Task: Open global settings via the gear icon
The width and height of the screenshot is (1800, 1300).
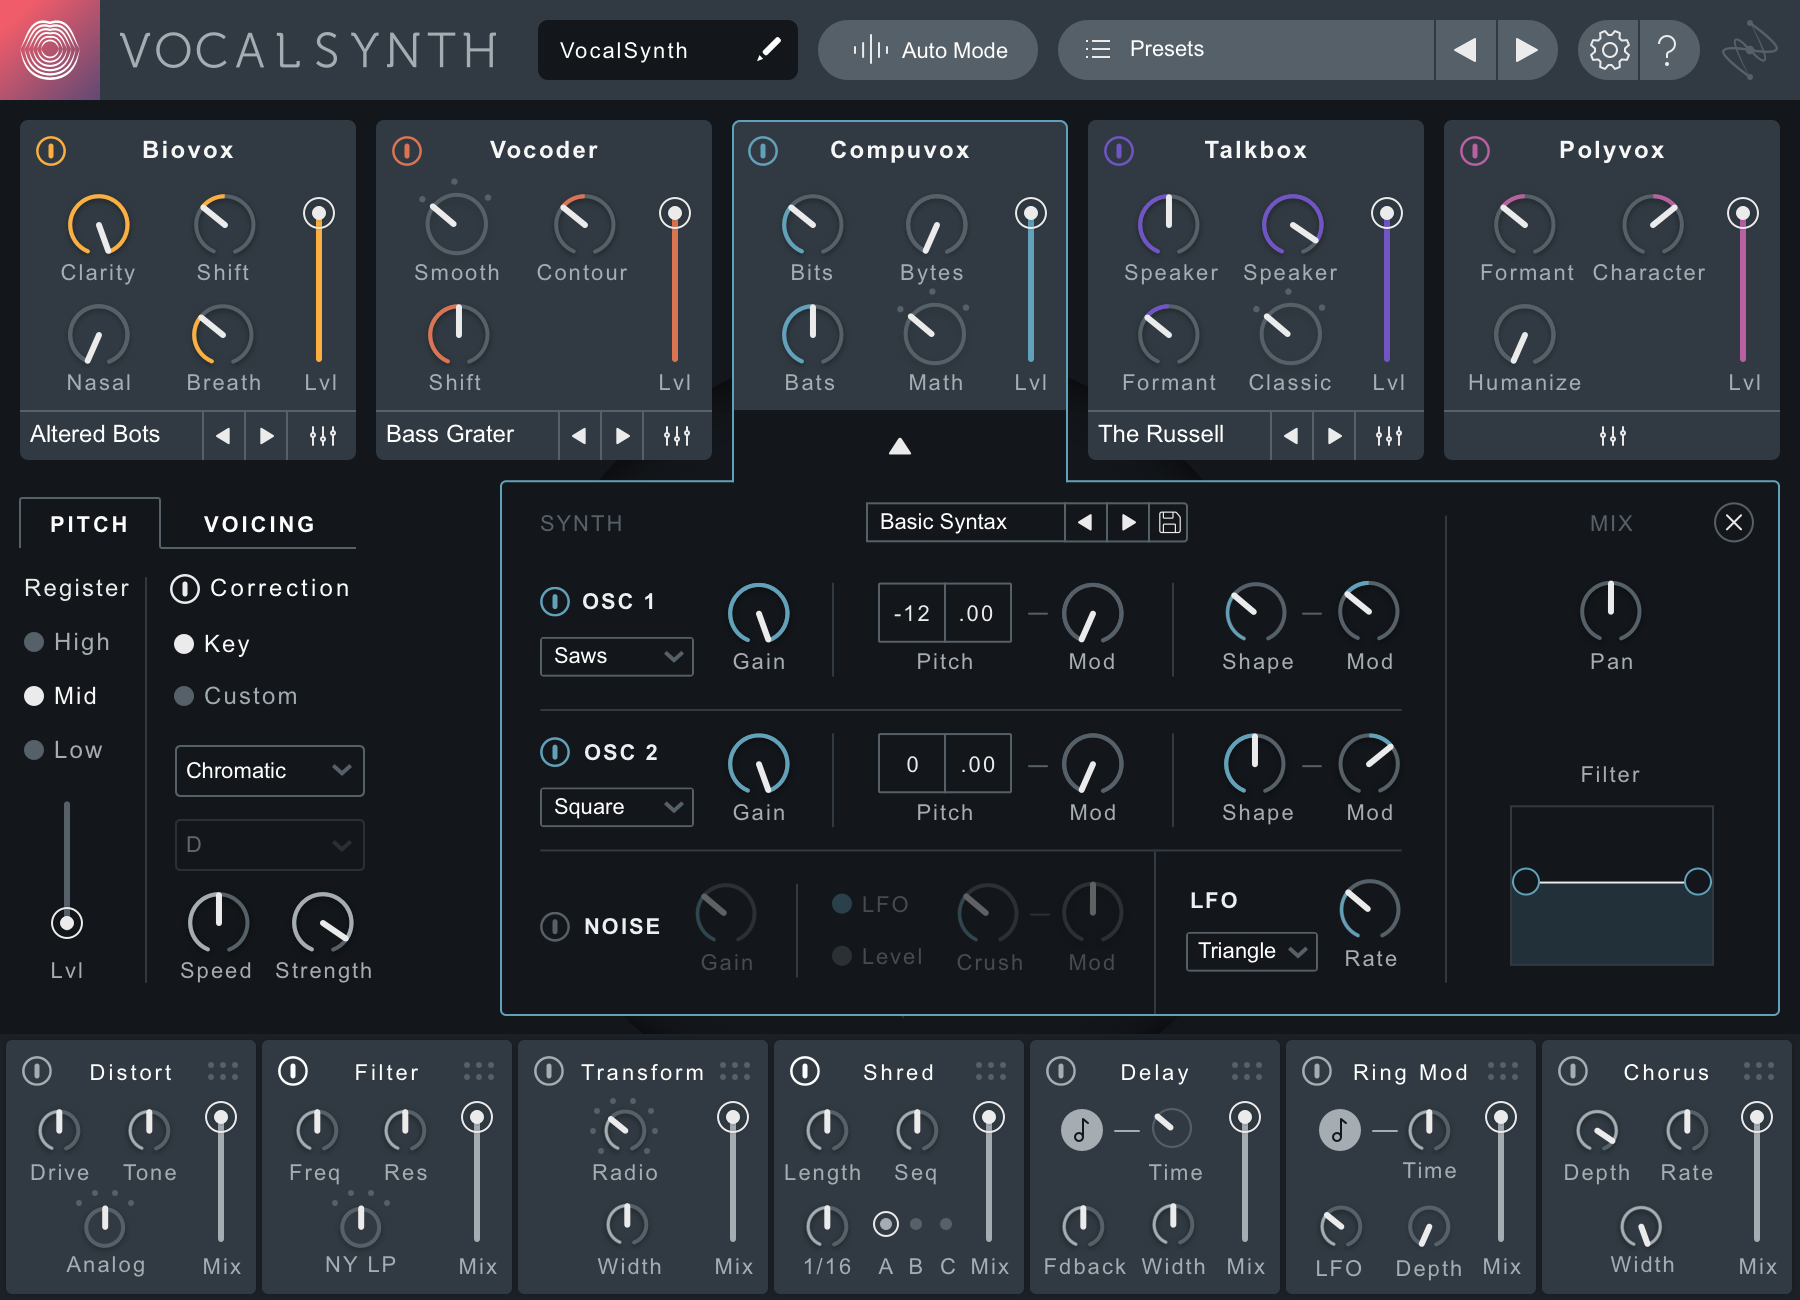Action: (x=1608, y=49)
